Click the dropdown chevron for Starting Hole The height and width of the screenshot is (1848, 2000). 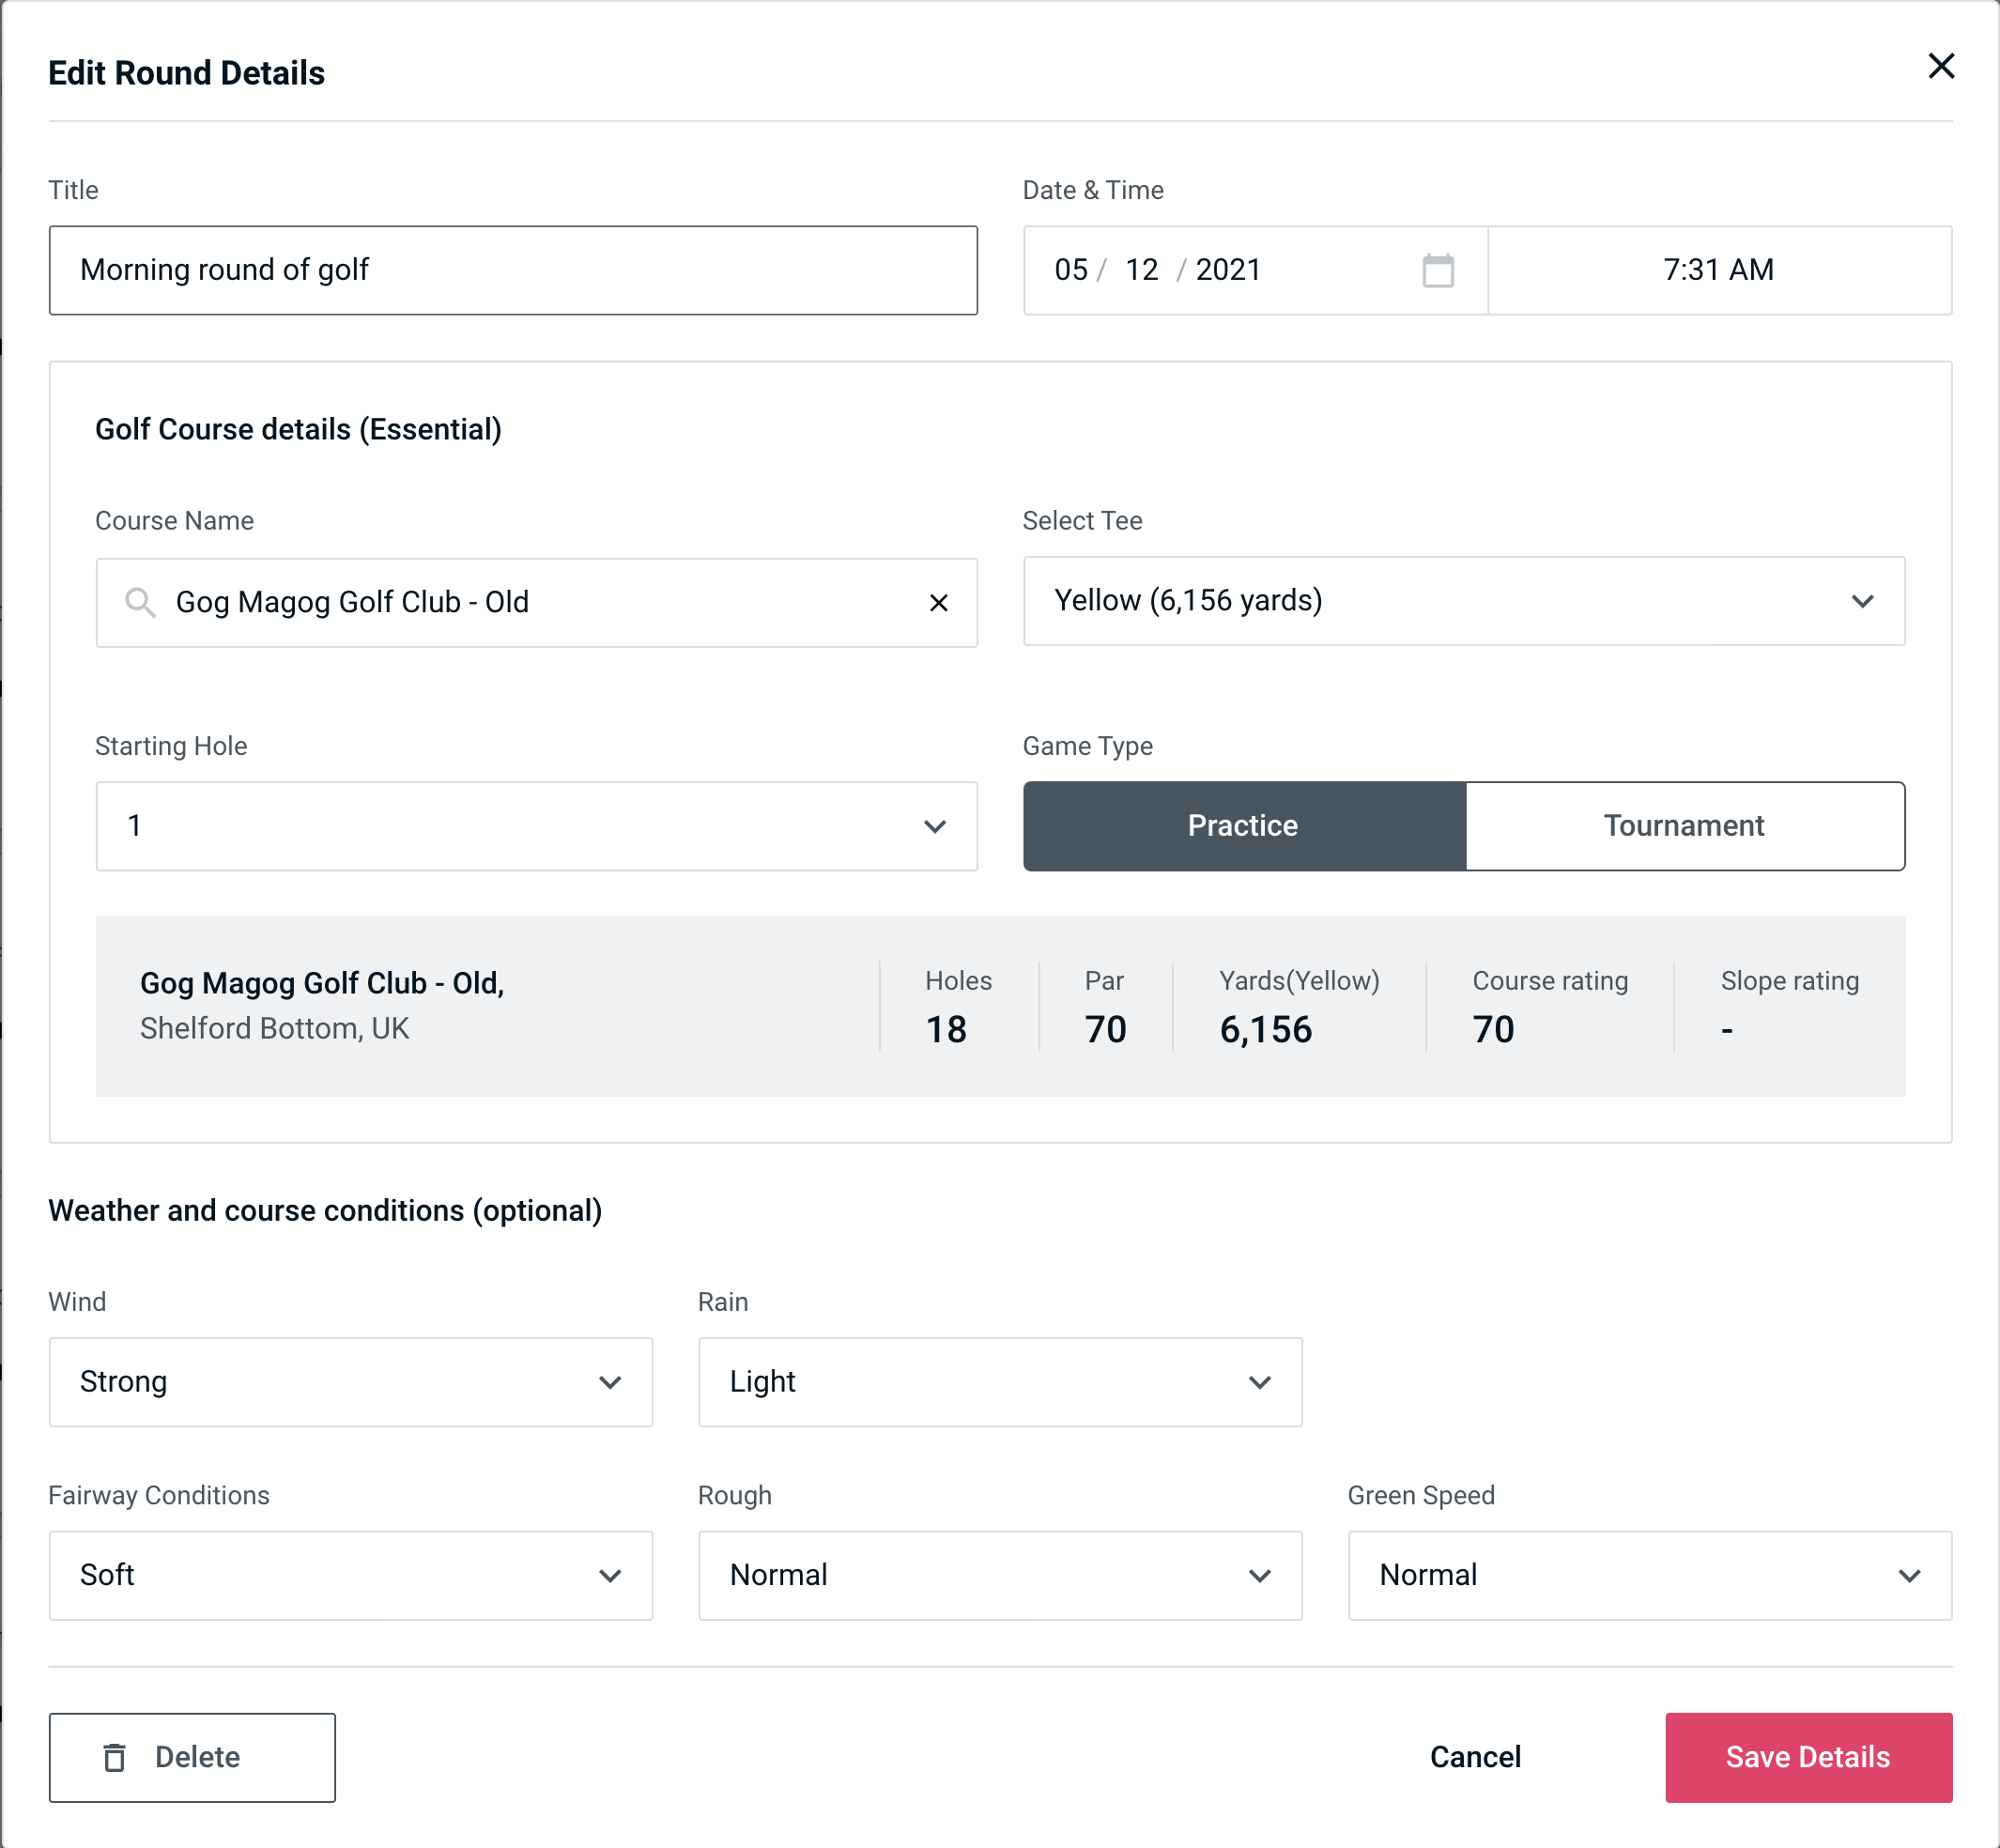(935, 825)
